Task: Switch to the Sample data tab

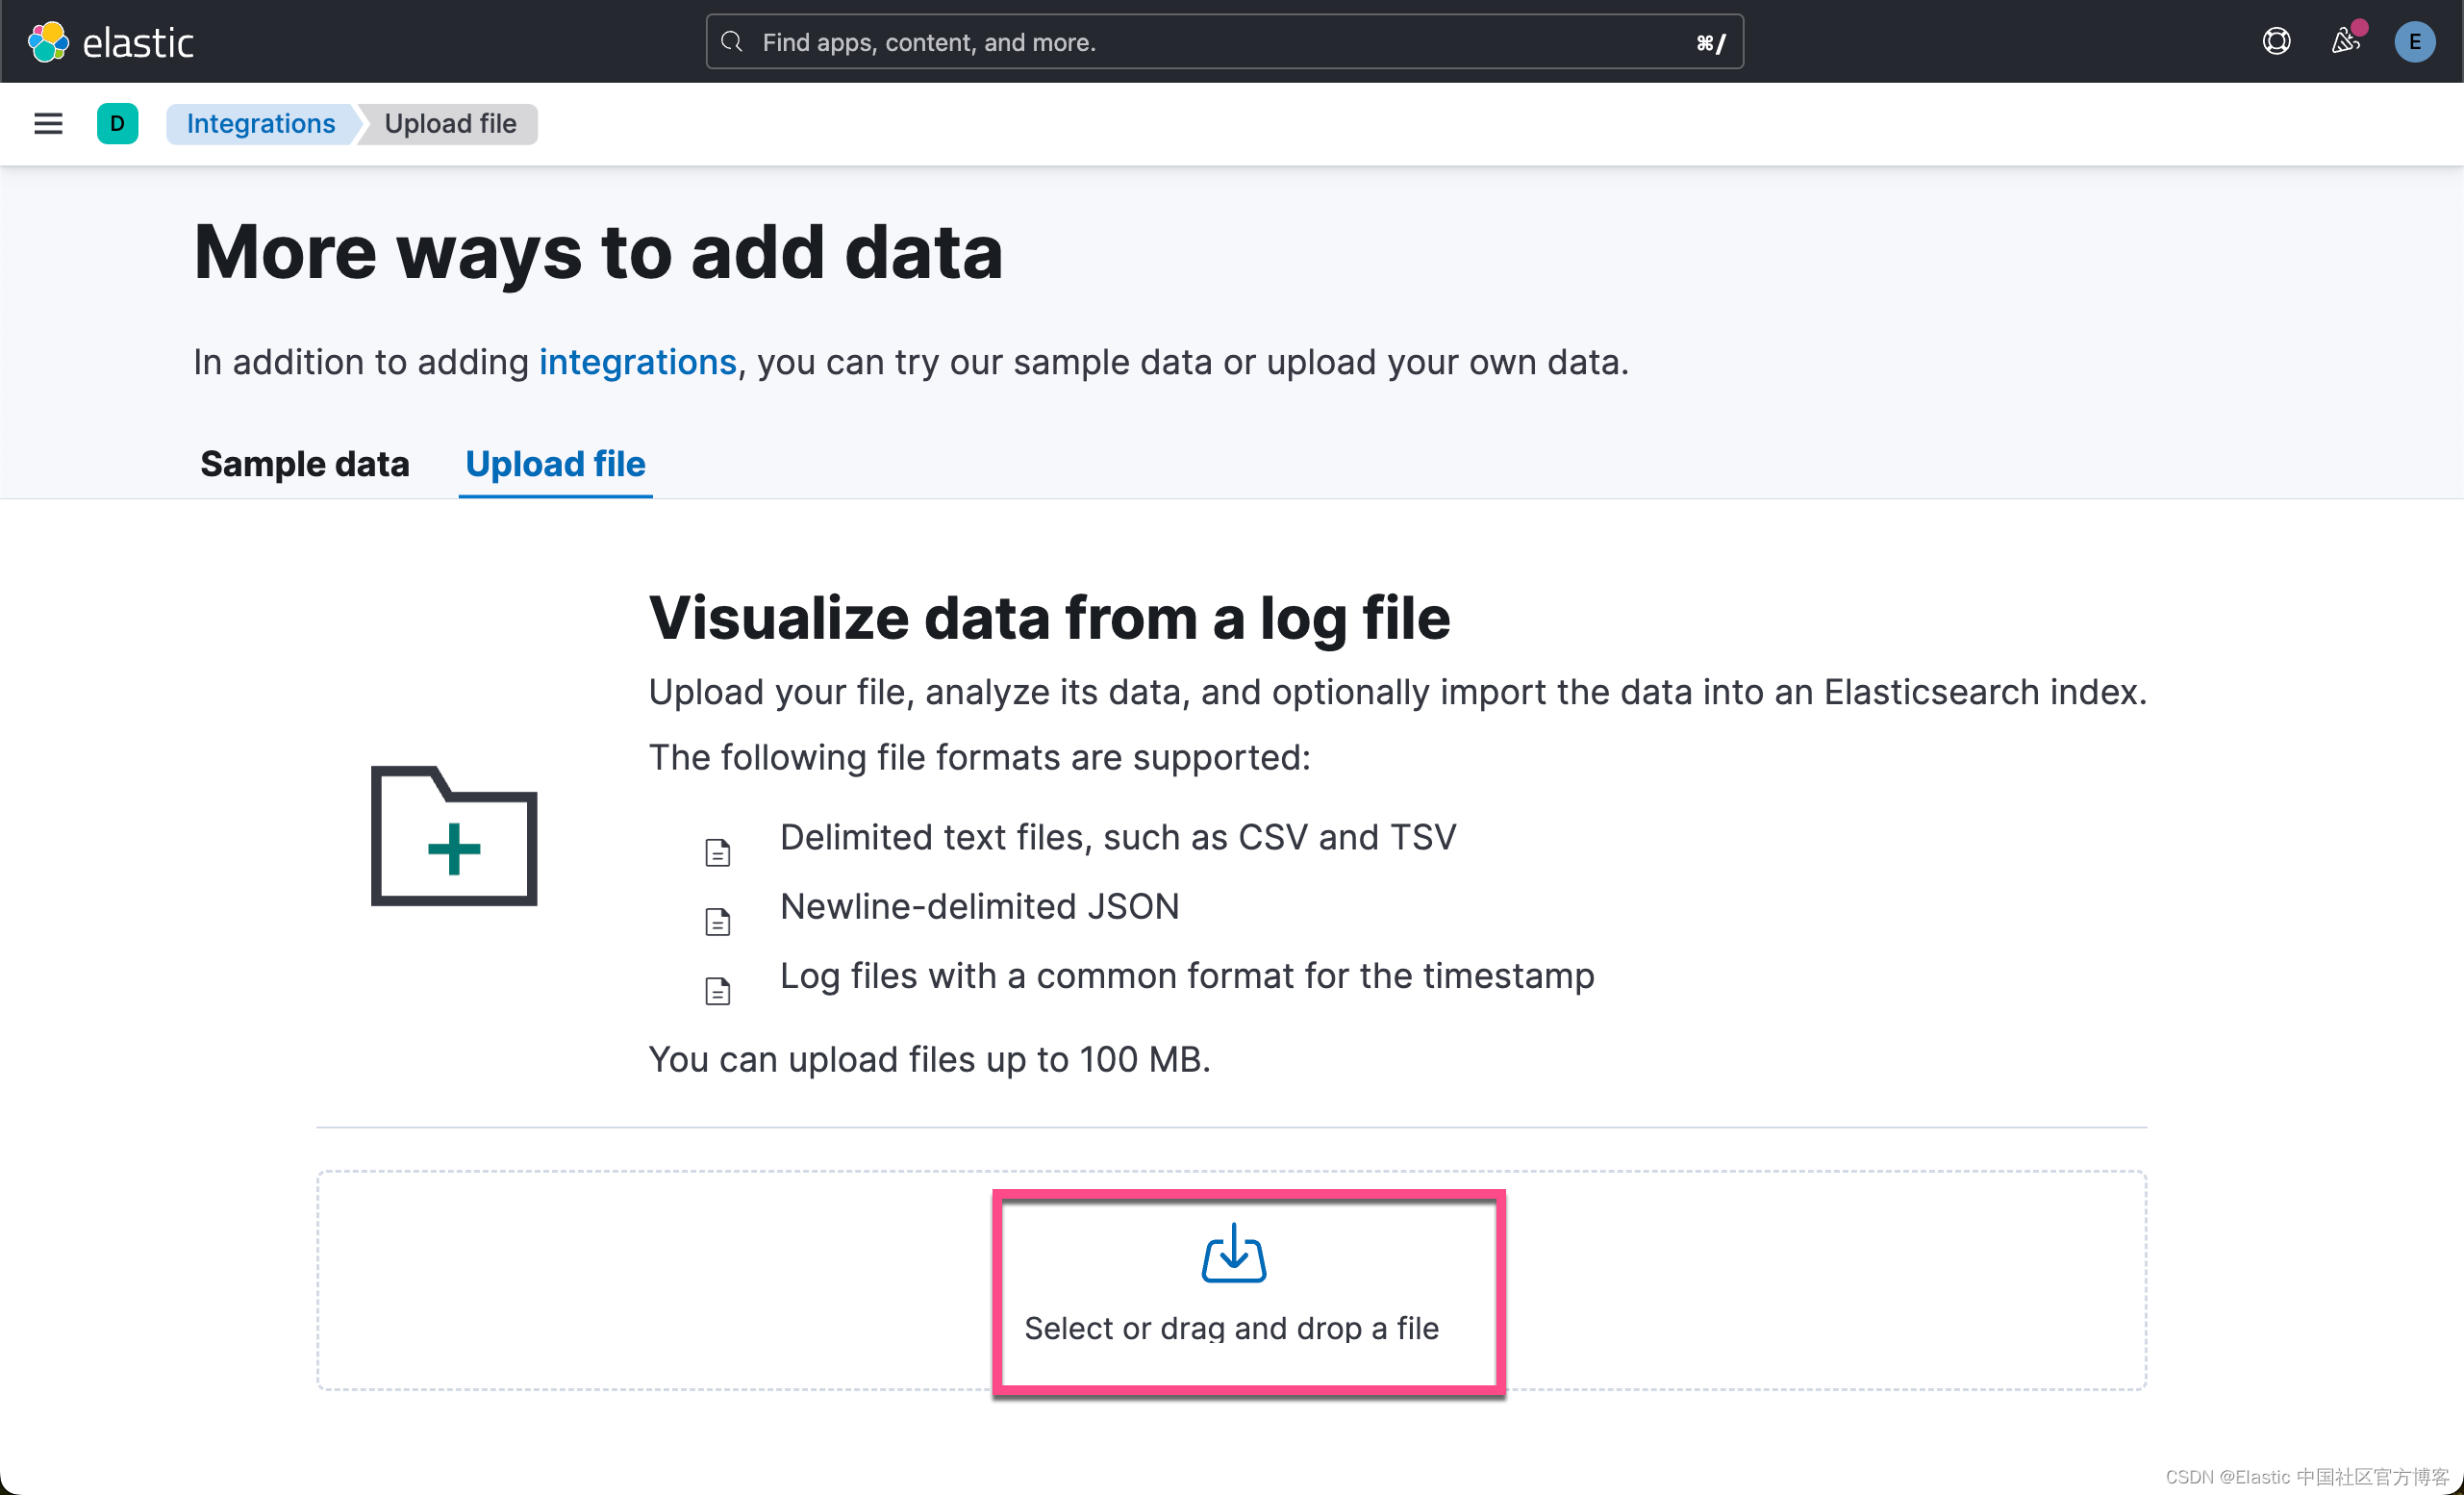Action: (305, 463)
